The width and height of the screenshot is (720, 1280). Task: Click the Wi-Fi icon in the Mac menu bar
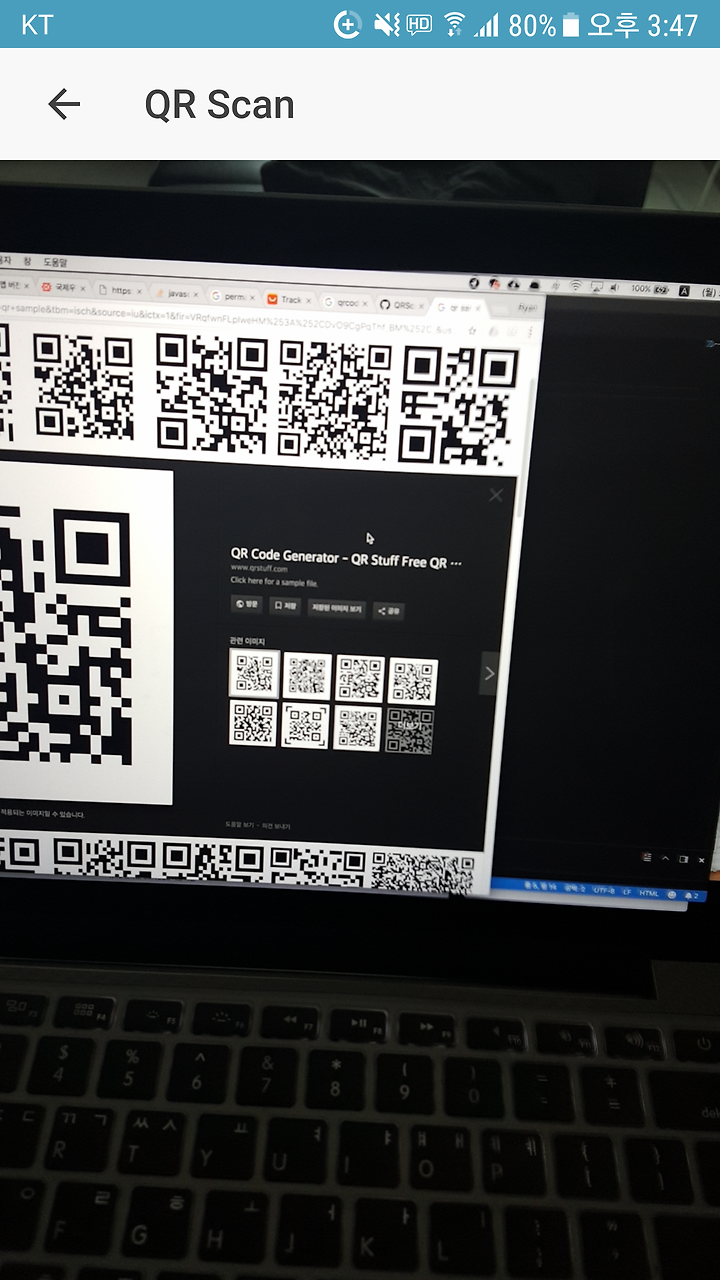(x=576, y=286)
